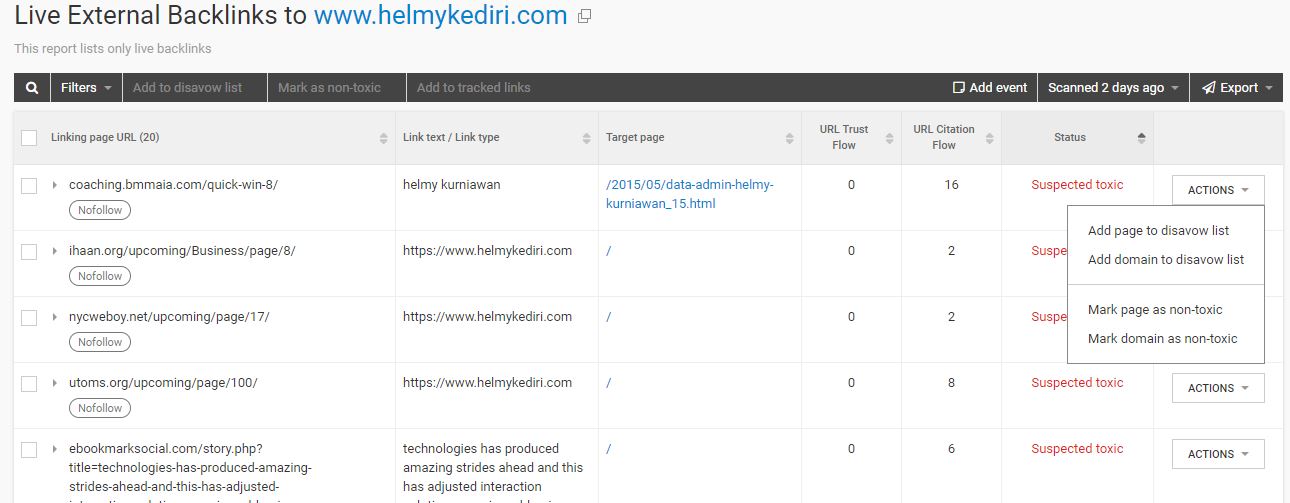This screenshot has height=503, width=1290.
Task: Open target page link in ebookmarksocial.com row
Action: [608, 449]
